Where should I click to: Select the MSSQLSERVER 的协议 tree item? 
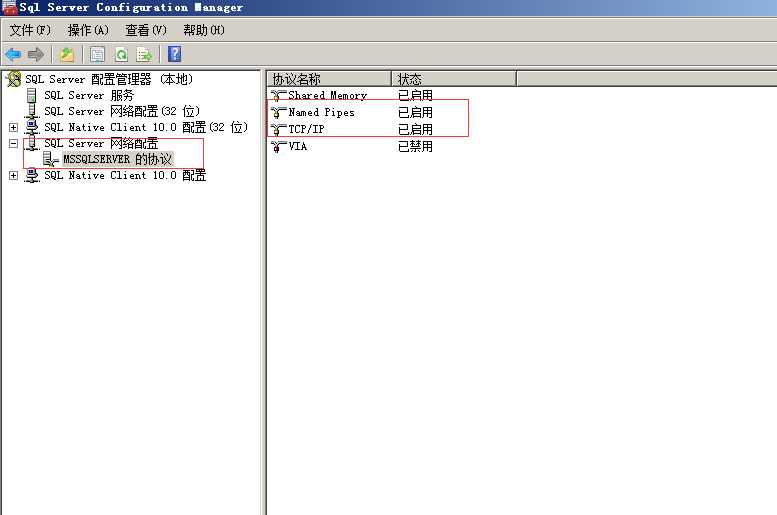(x=117, y=159)
